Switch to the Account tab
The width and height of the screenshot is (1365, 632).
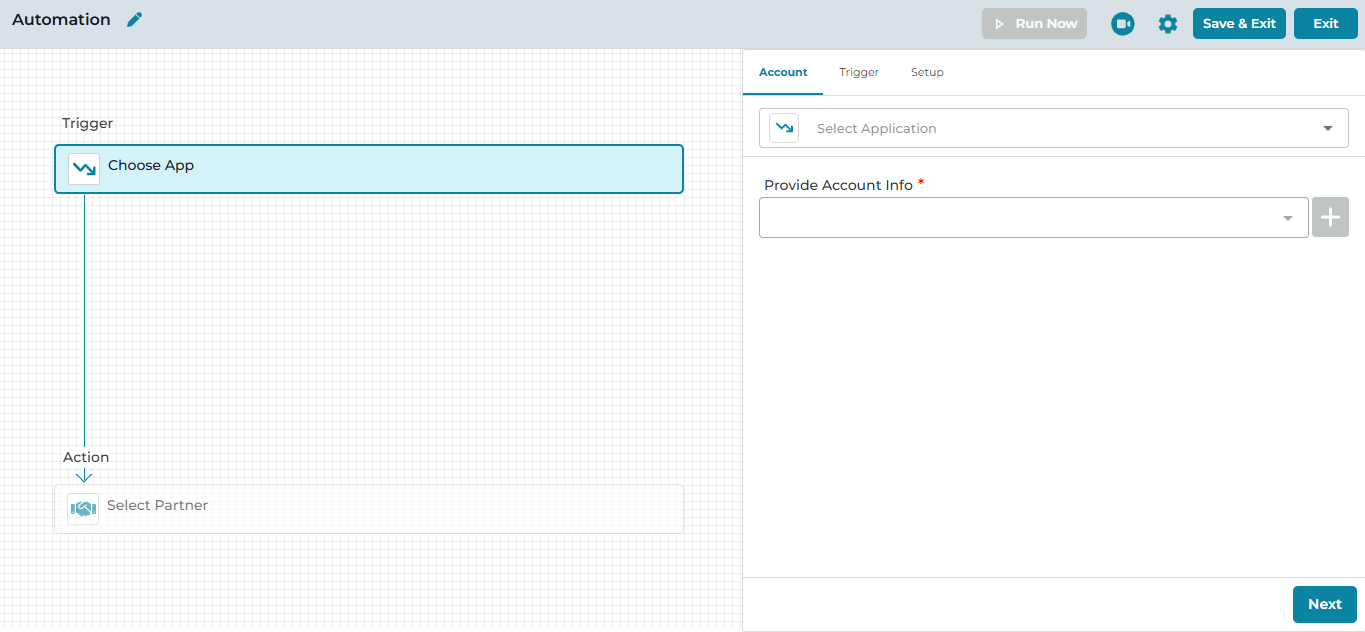coord(783,72)
